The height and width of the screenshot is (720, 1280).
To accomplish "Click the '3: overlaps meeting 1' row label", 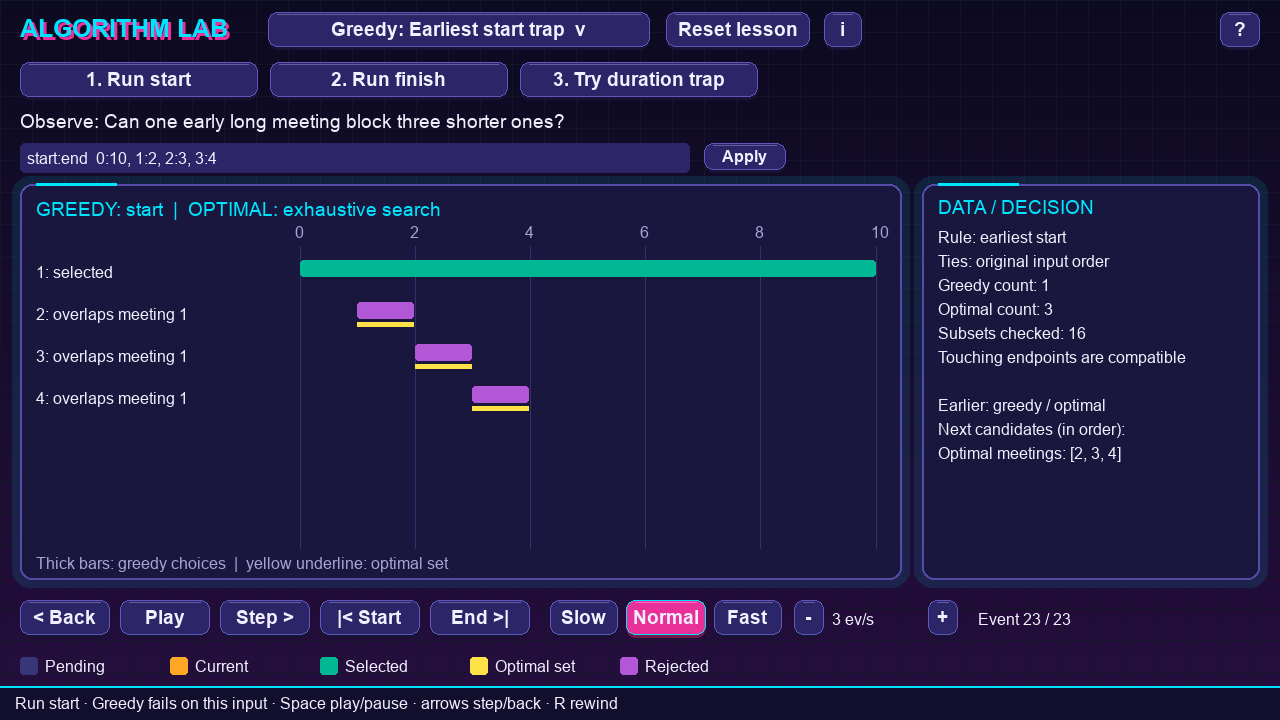I will pyautogui.click(x=112, y=357).
